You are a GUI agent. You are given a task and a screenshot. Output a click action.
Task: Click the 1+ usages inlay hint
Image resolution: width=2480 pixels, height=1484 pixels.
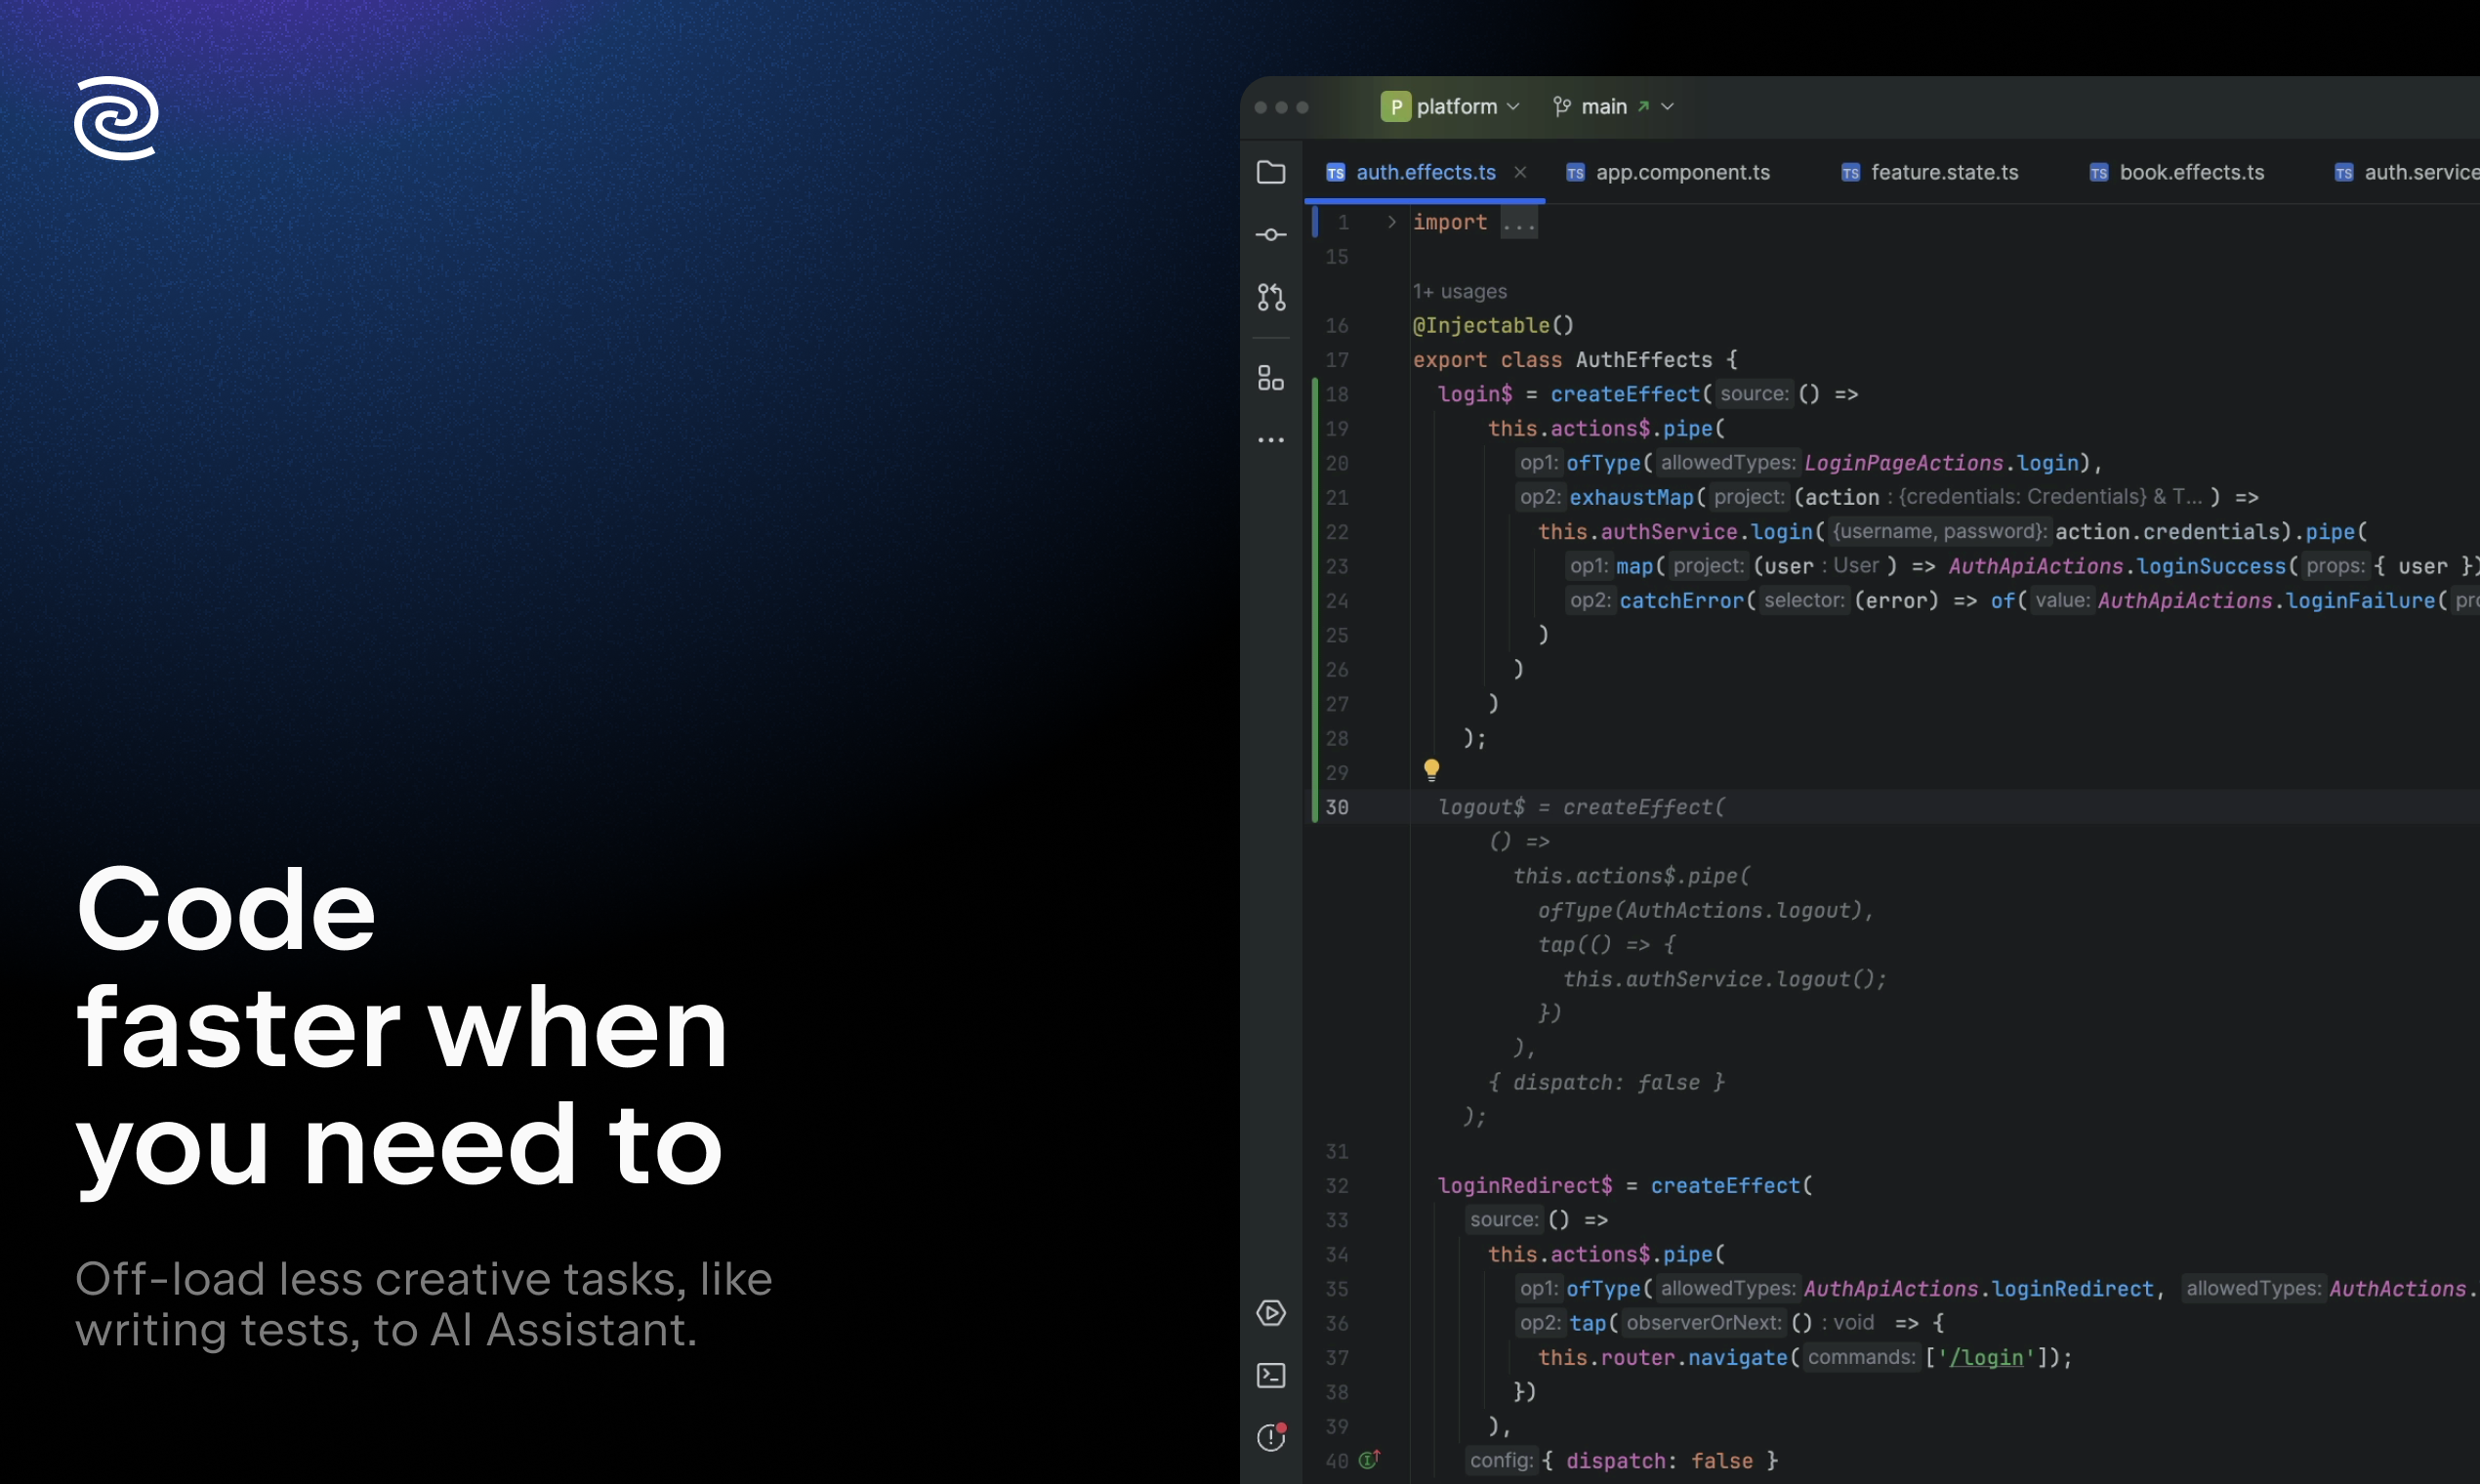tap(1459, 291)
